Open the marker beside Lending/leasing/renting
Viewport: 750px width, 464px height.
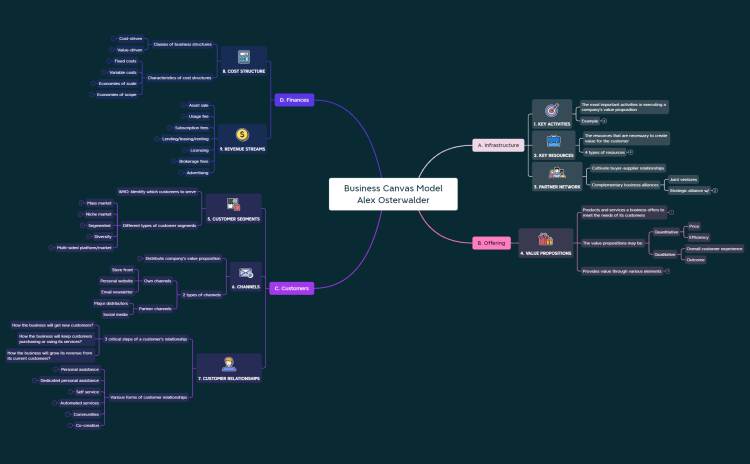click(156, 139)
